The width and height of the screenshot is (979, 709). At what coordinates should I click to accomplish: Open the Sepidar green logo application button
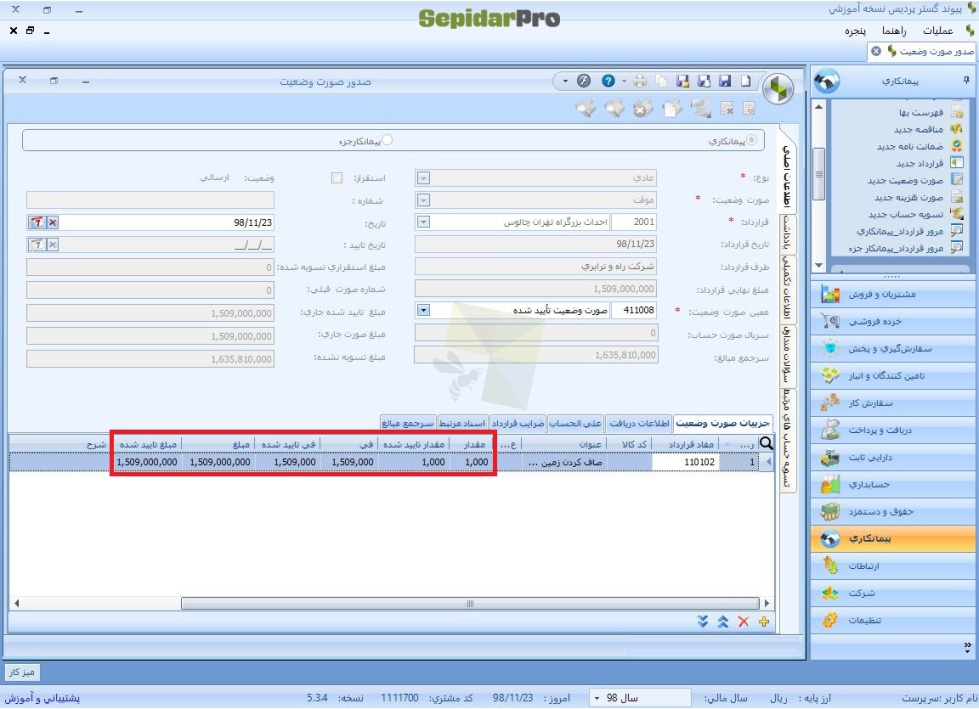pos(778,89)
